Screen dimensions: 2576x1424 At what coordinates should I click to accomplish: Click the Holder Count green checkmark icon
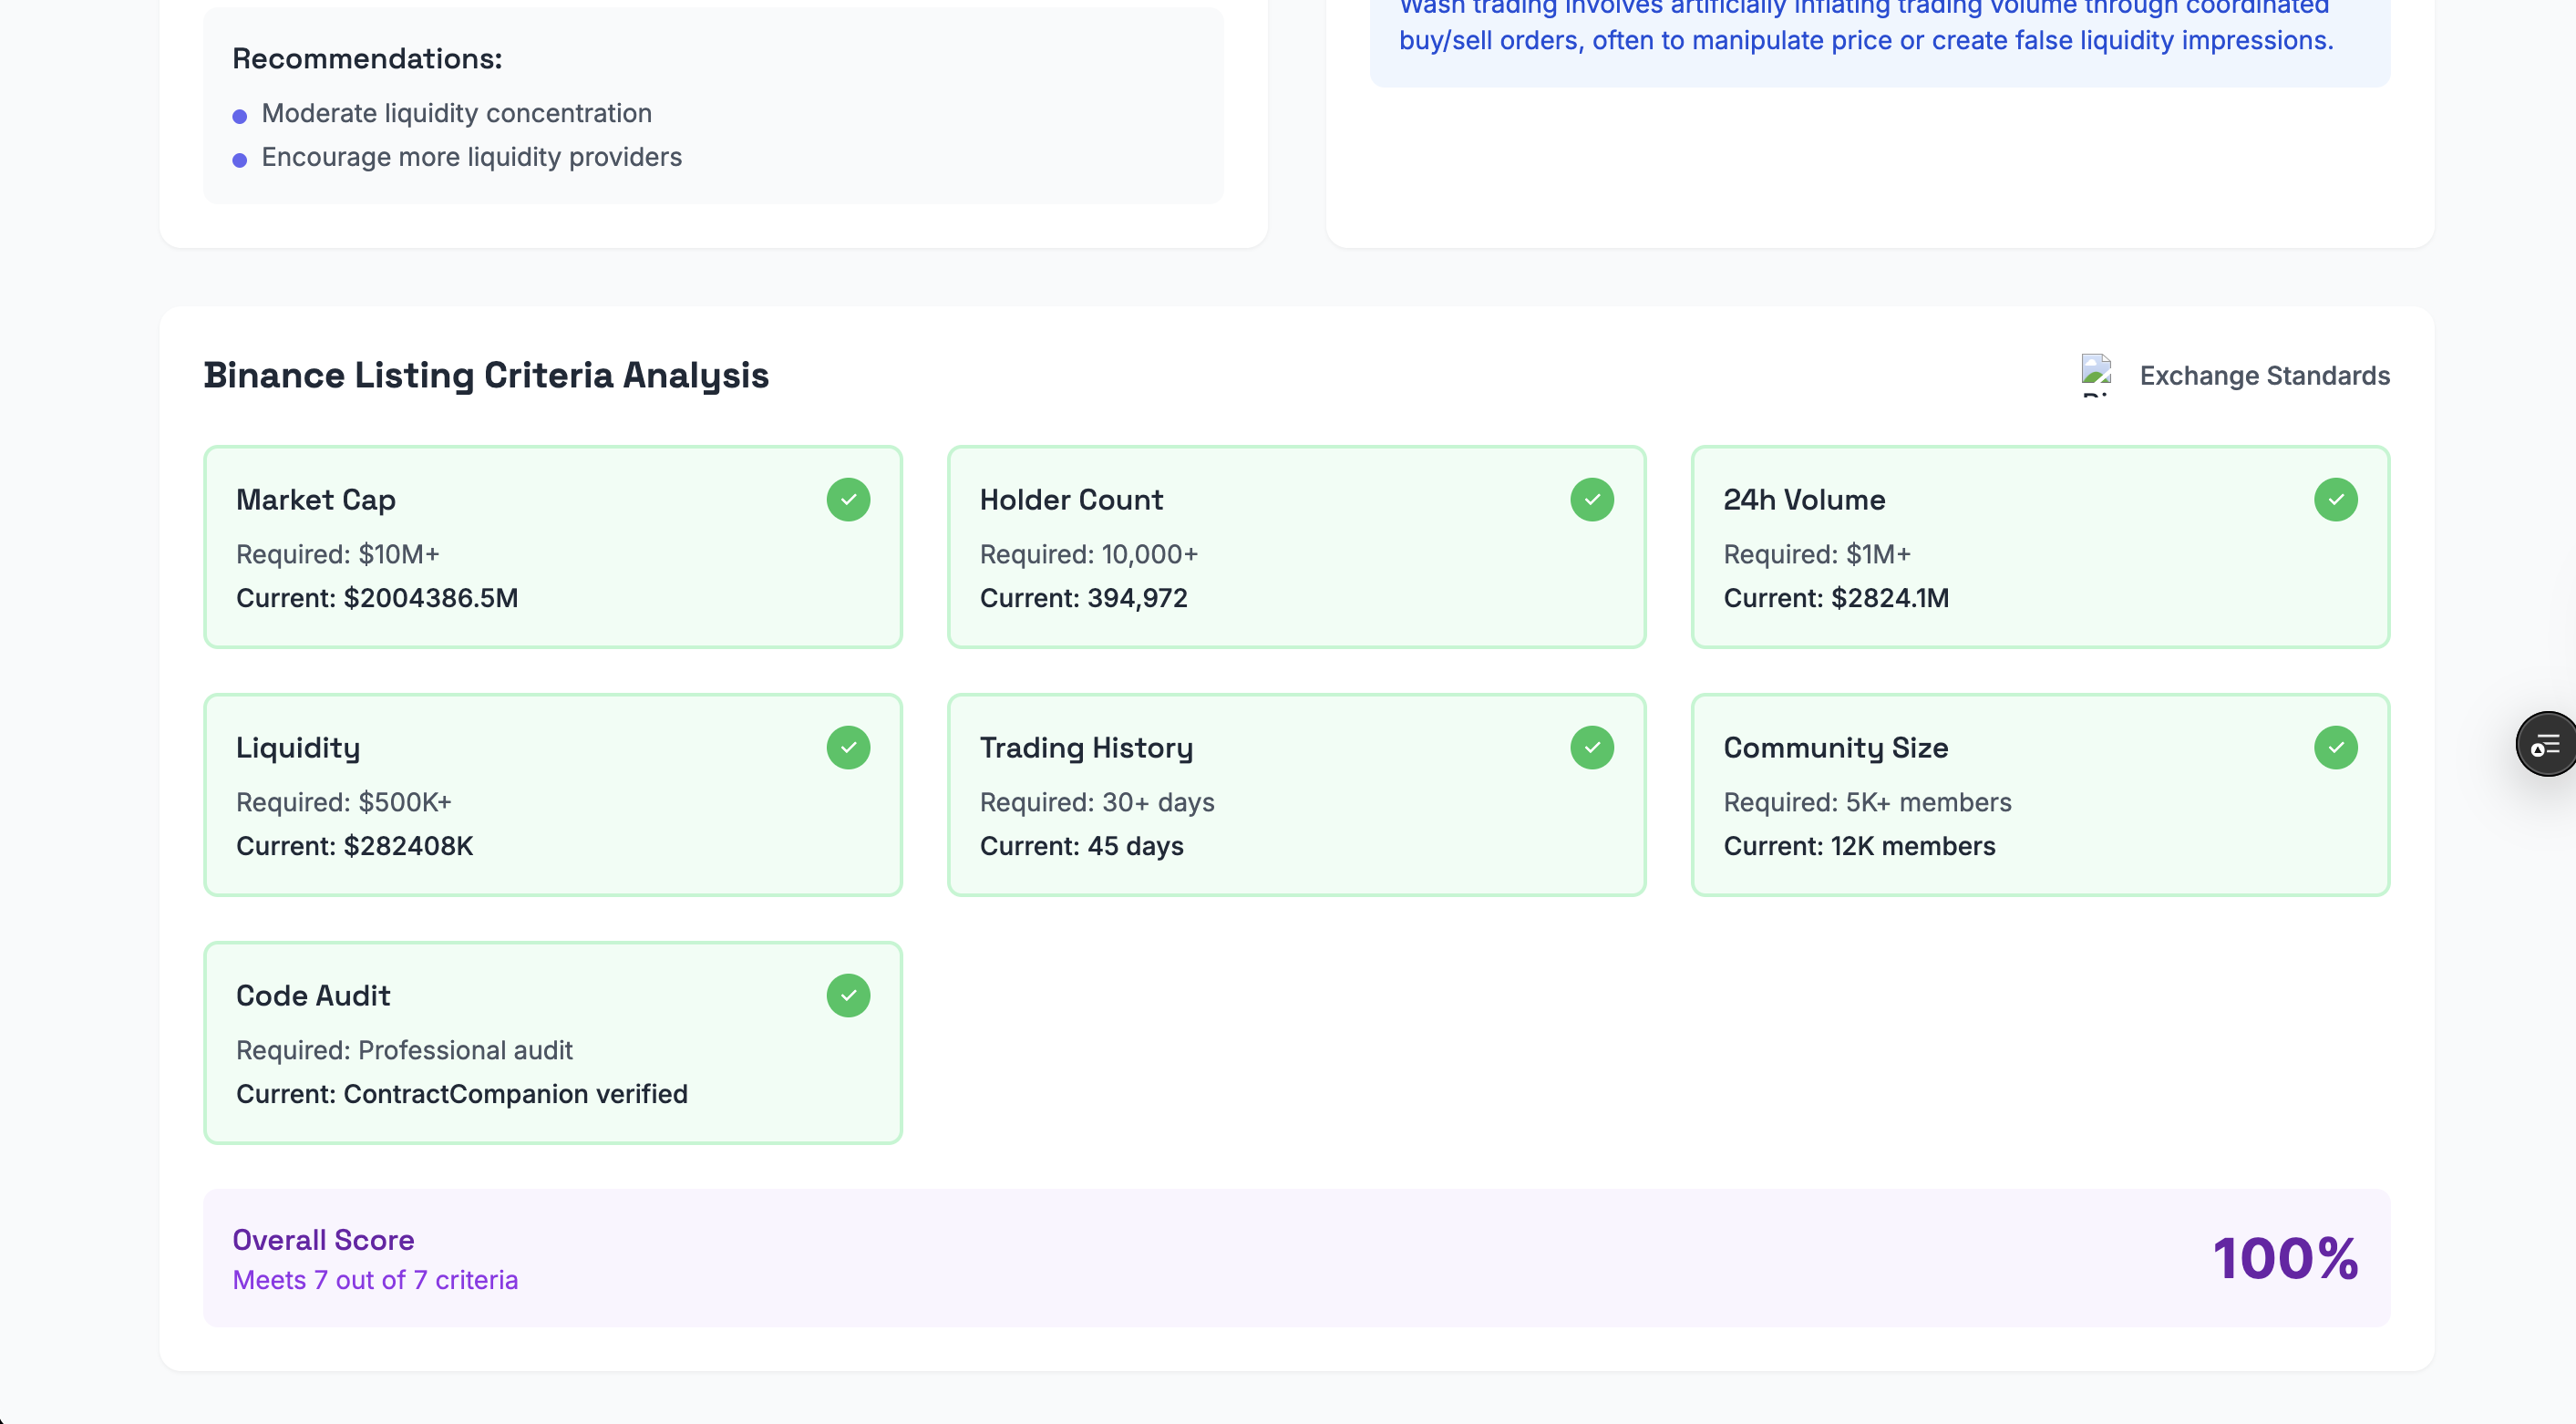pyautogui.click(x=1592, y=500)
